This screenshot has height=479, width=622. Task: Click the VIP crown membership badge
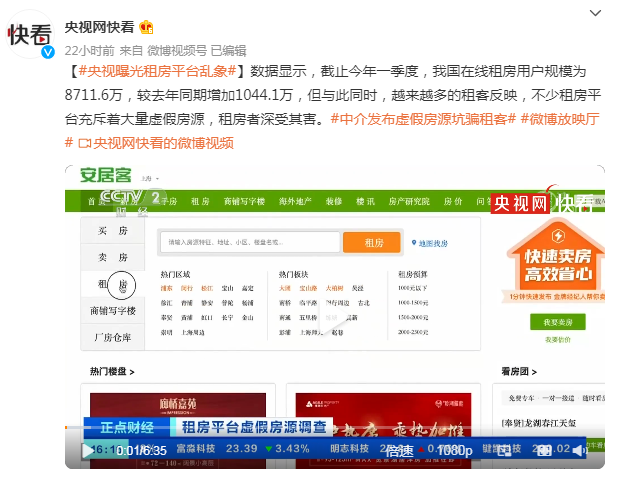coord(146,27)
